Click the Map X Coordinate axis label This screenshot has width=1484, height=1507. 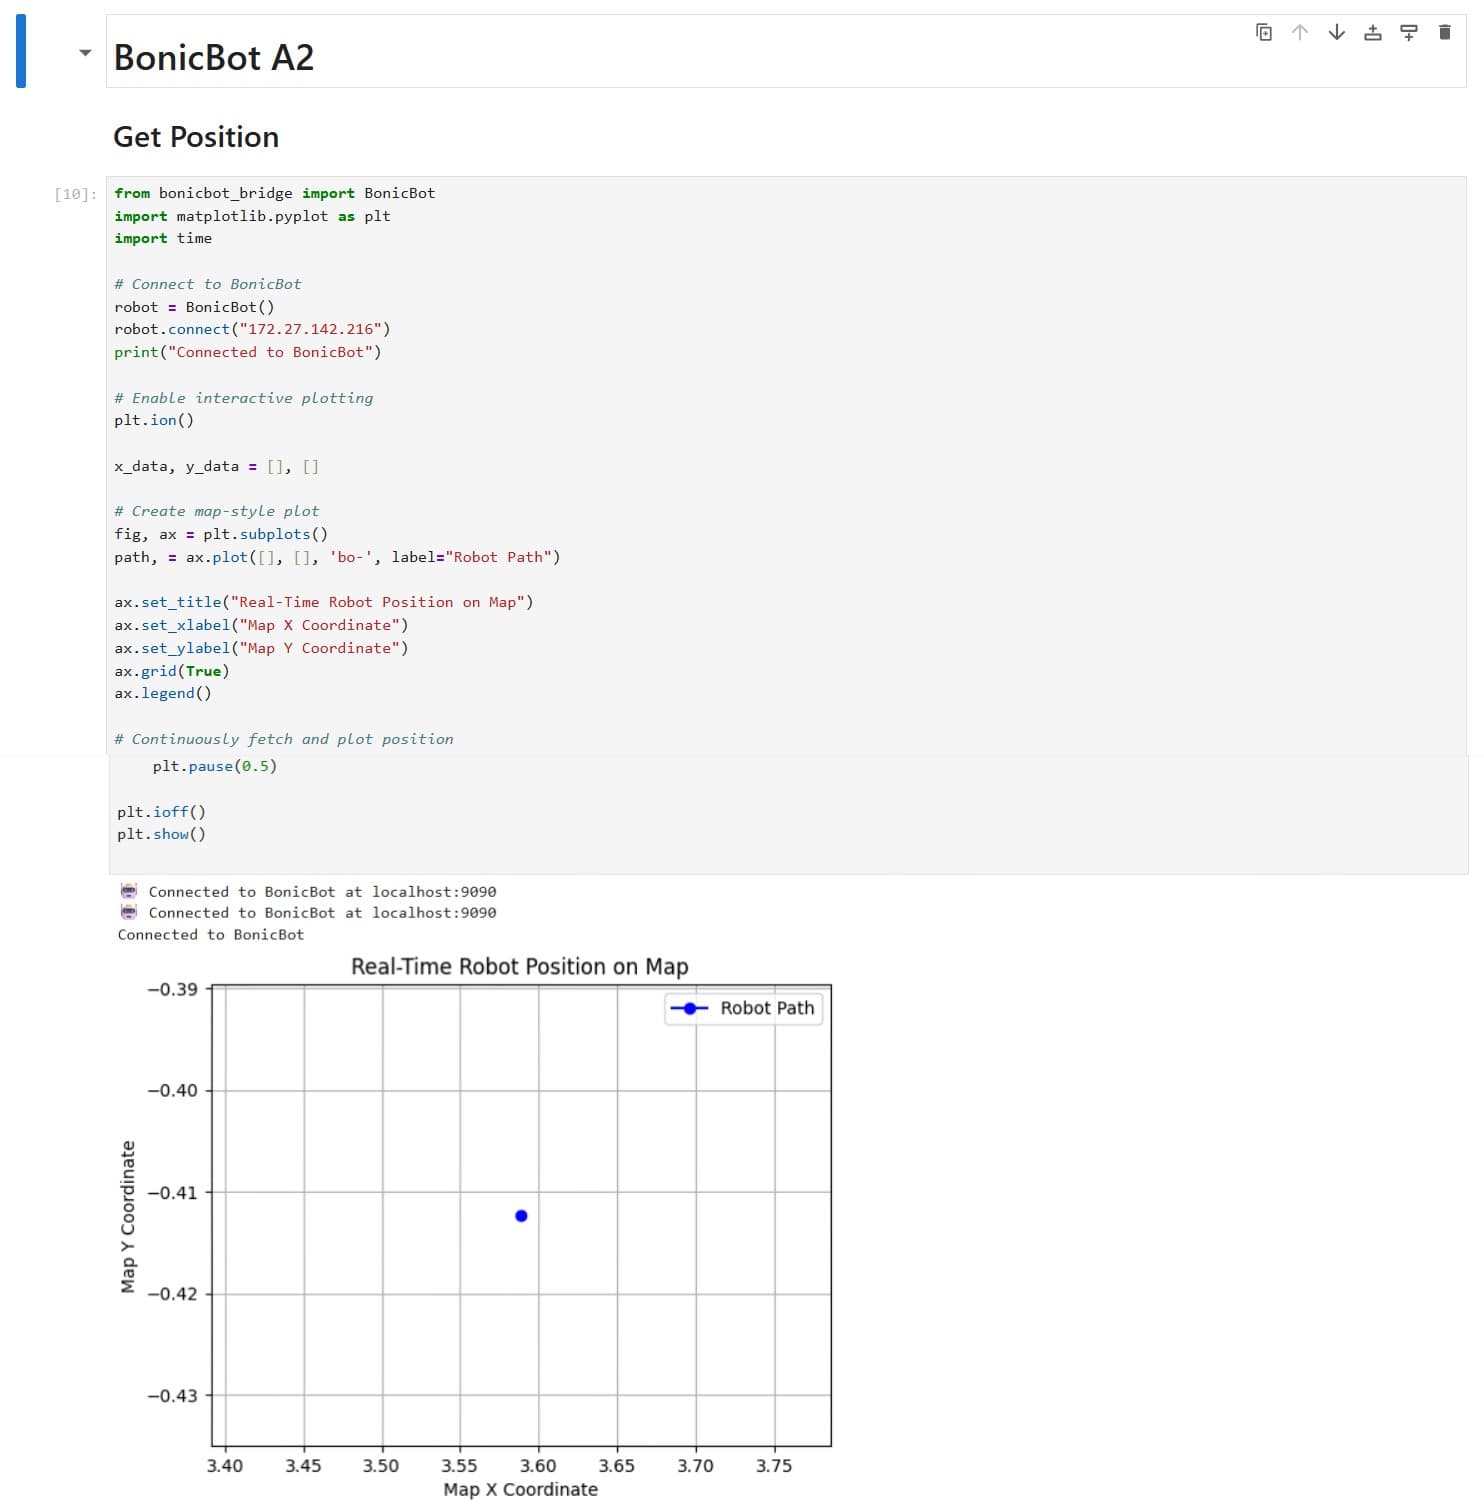520,1488
